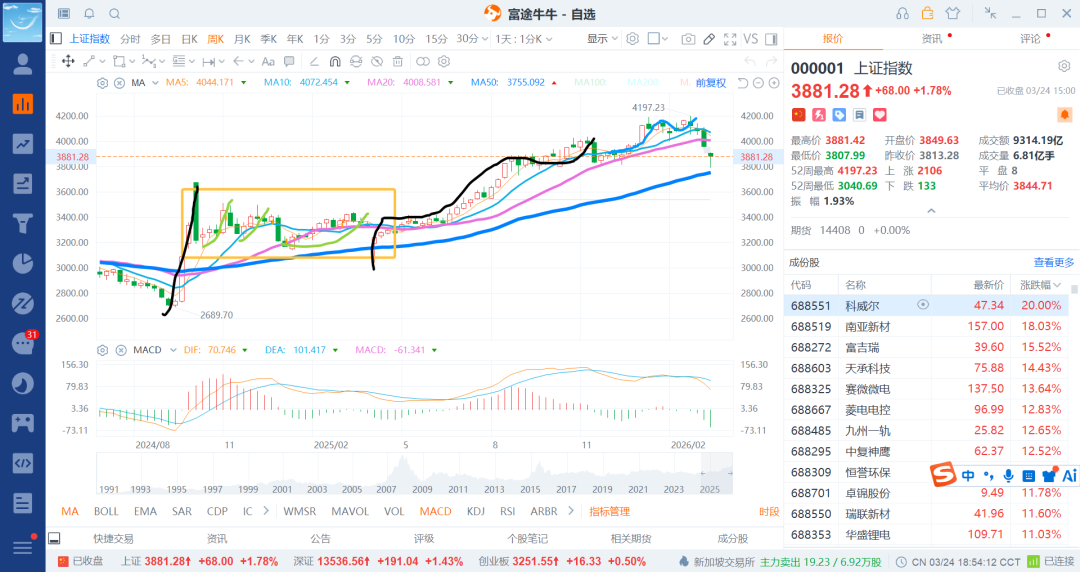Open the line-chart markets icon in the sidebar
Image resolution: width=1080 pixels, height=572 pixels.
tap(23, 144)
